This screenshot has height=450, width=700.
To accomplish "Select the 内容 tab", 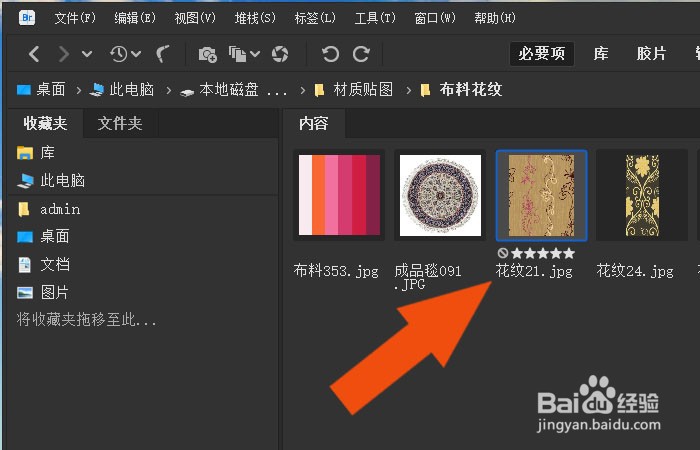I will (x=313, y=123).
